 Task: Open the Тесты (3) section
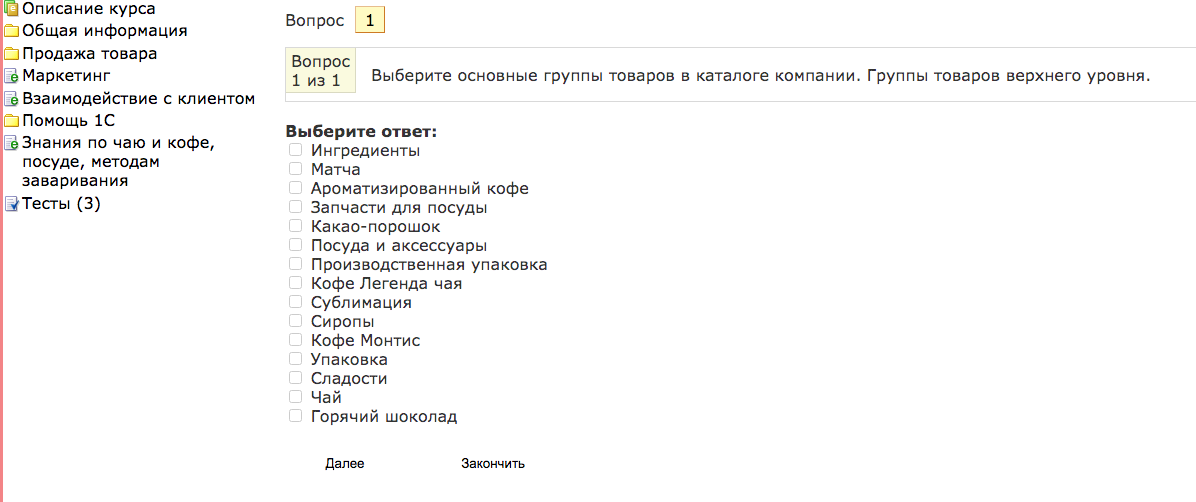(61, 204)
